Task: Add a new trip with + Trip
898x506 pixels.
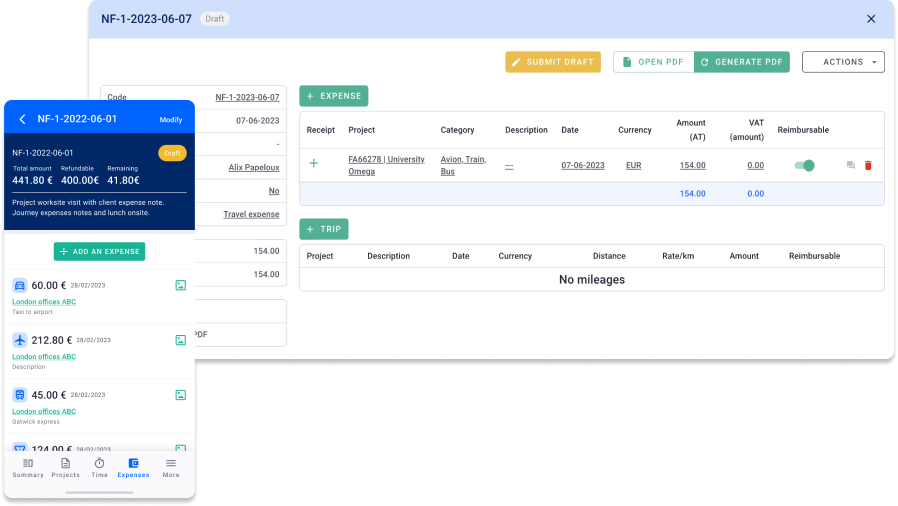Action: tap(324, 229)
